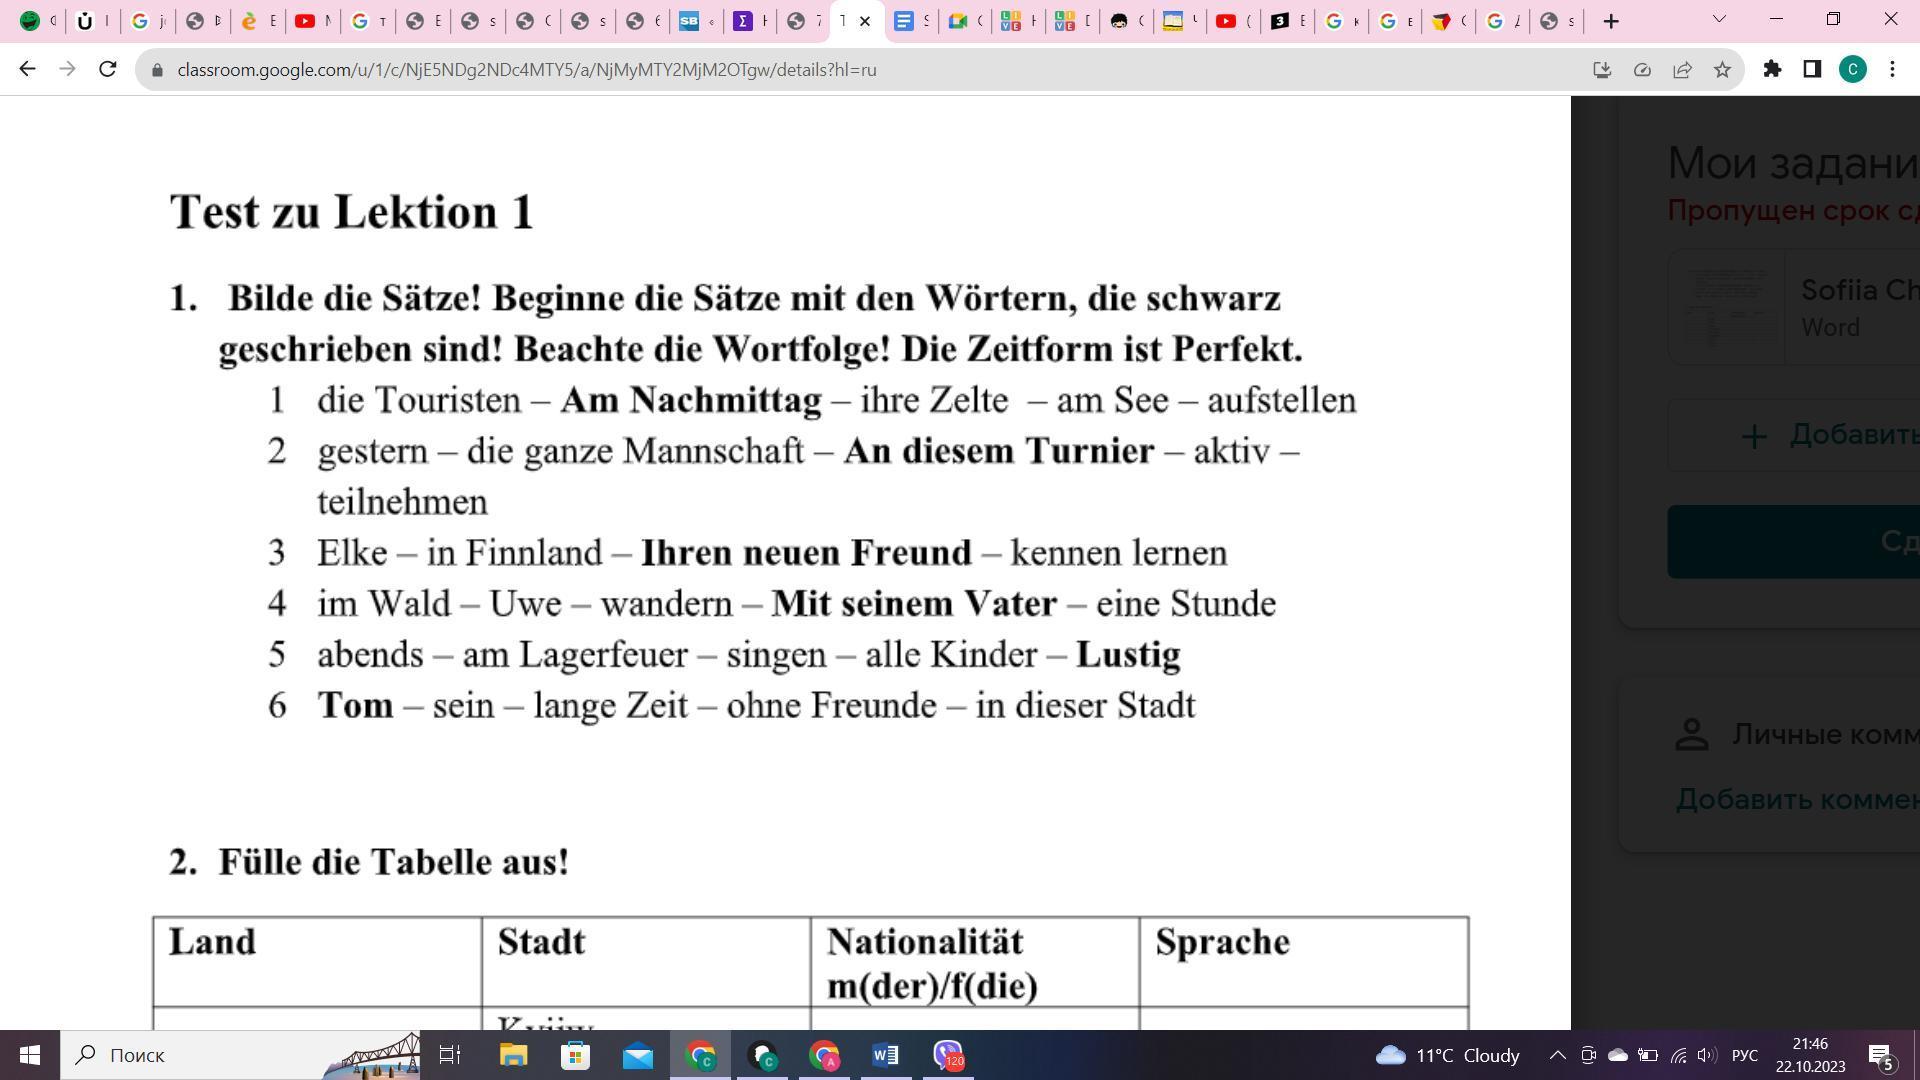Go back using the browser back arrow
The image size is (1920, 1080).
[x=27, y=69]
